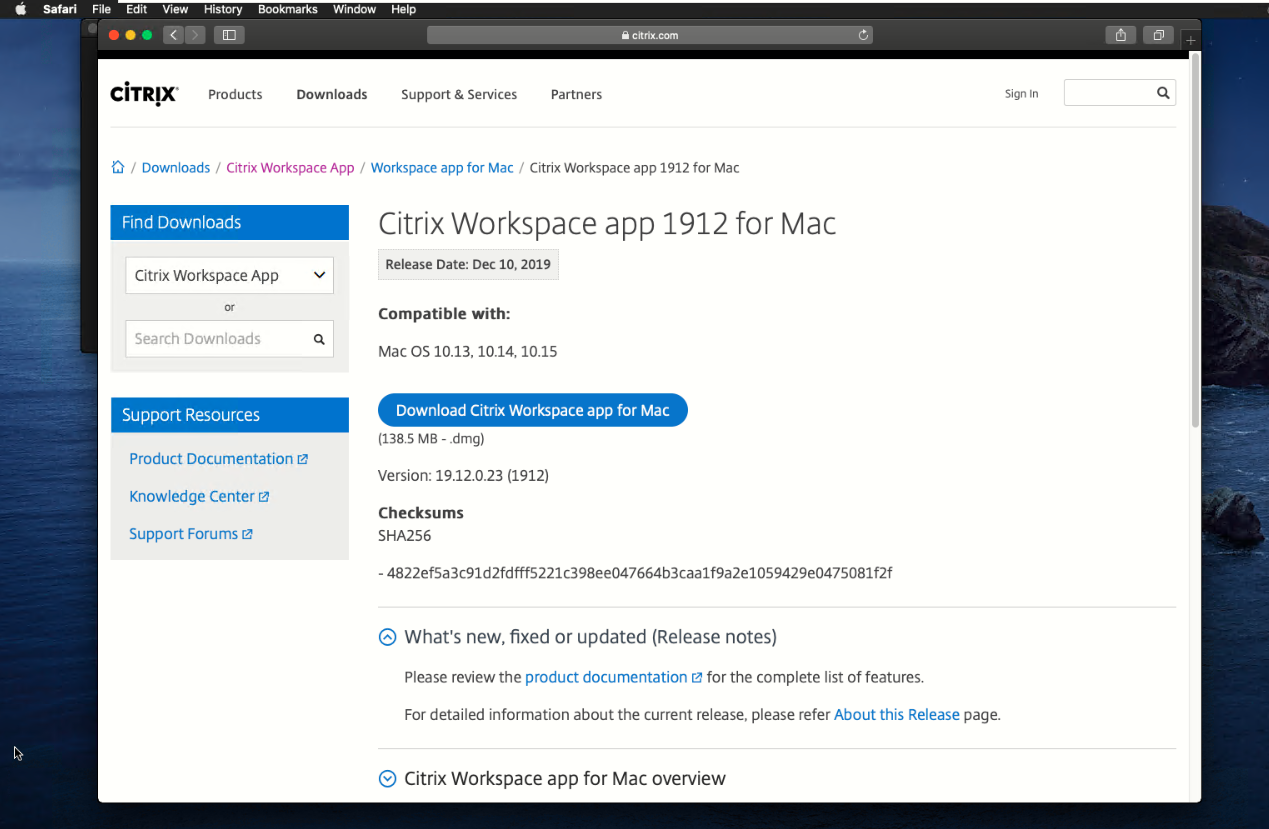Toggle Safari sidebar button
The image size is (1269, 829).
pos(229,35)
